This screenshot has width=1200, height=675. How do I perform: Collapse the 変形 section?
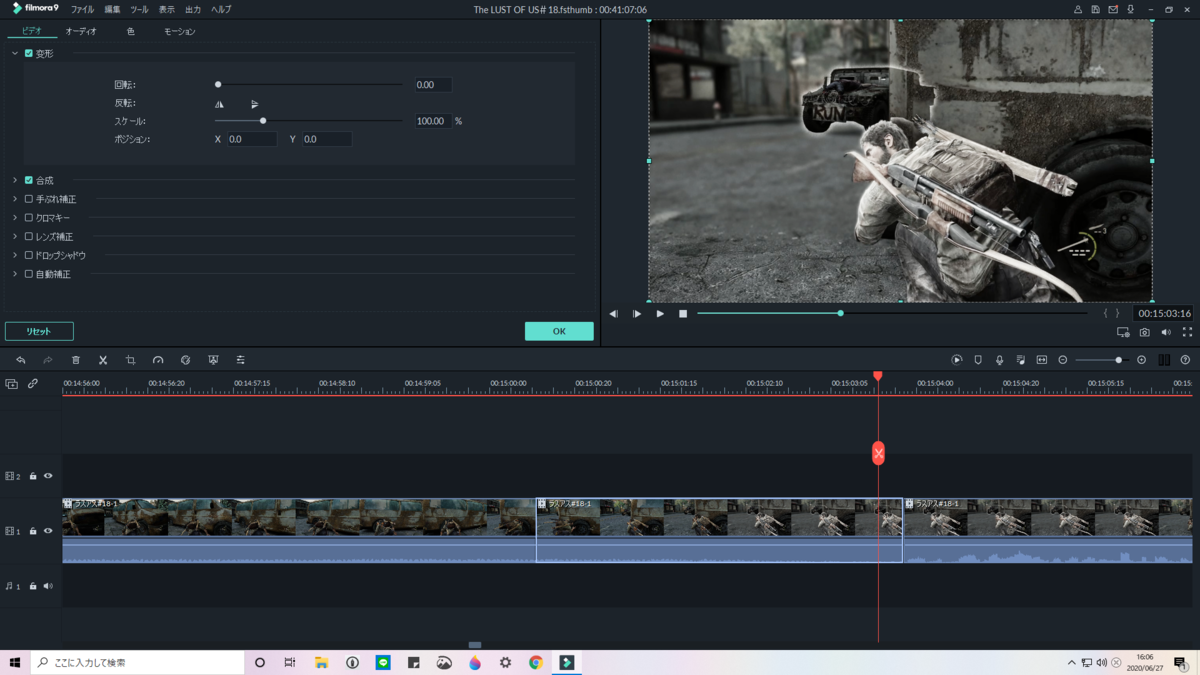pos(15,53)
